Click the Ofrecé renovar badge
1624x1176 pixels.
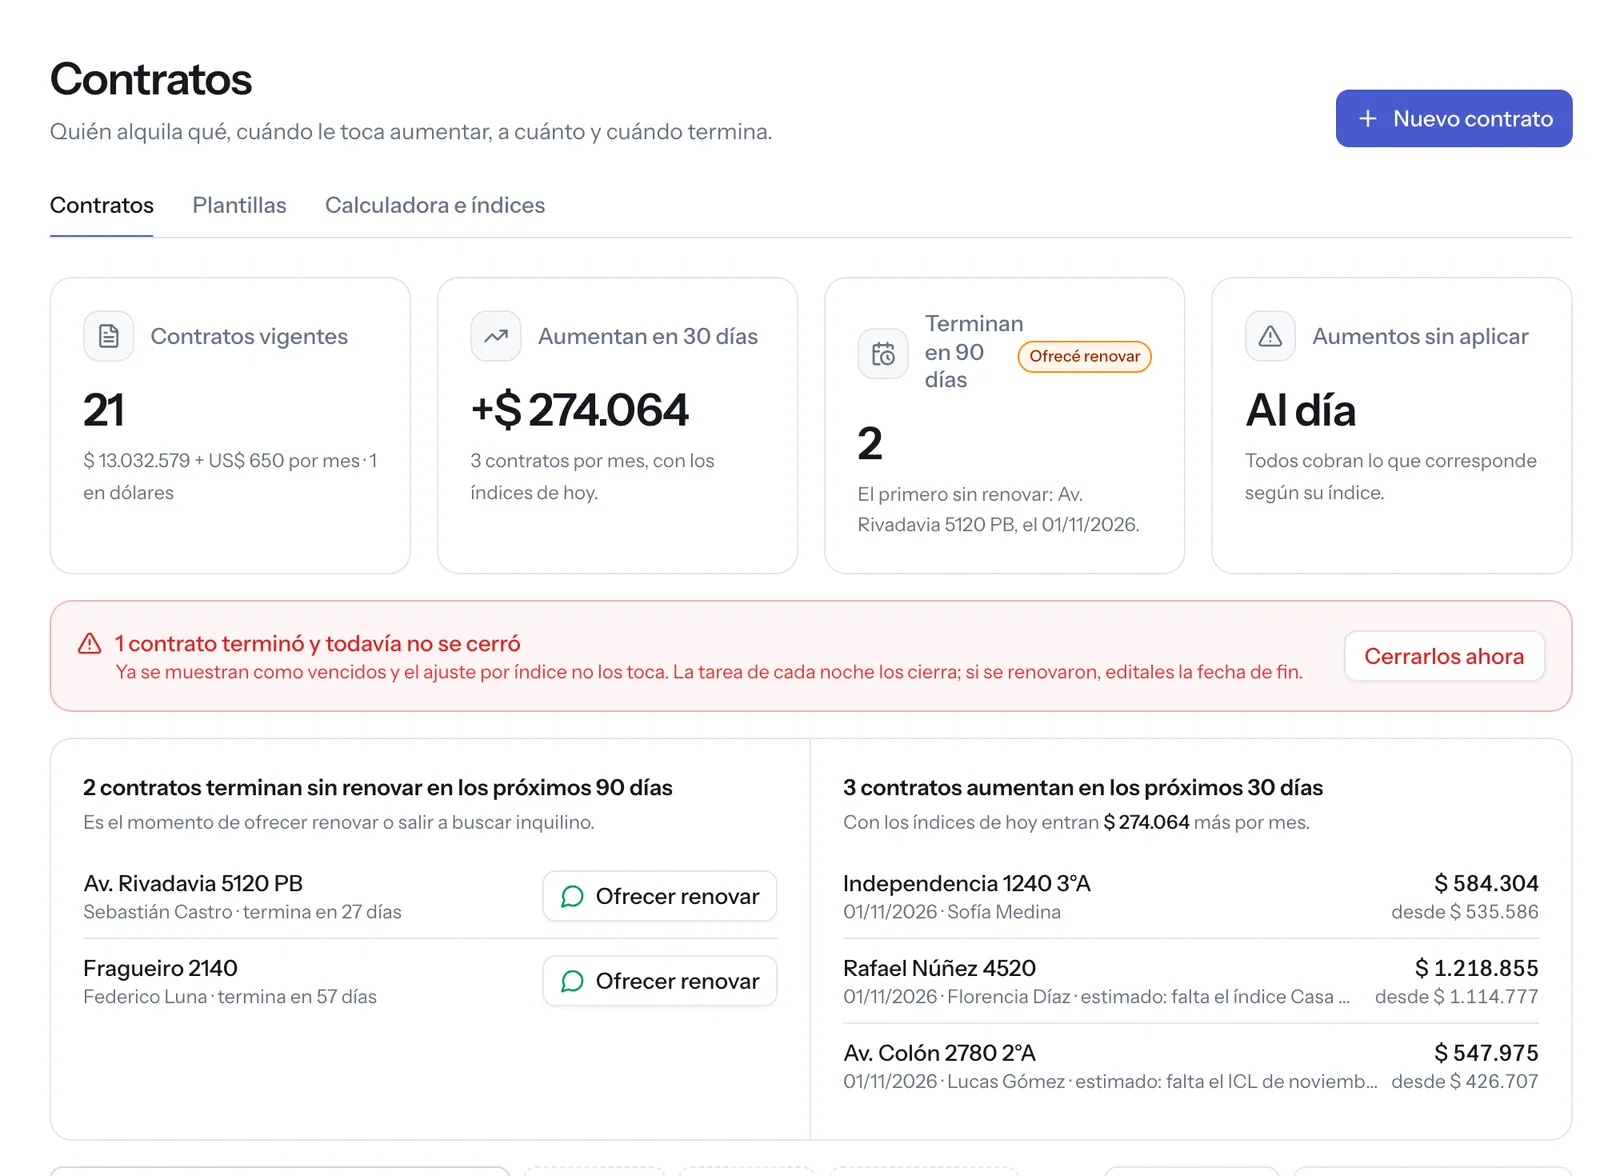[x=1084, y=356]
